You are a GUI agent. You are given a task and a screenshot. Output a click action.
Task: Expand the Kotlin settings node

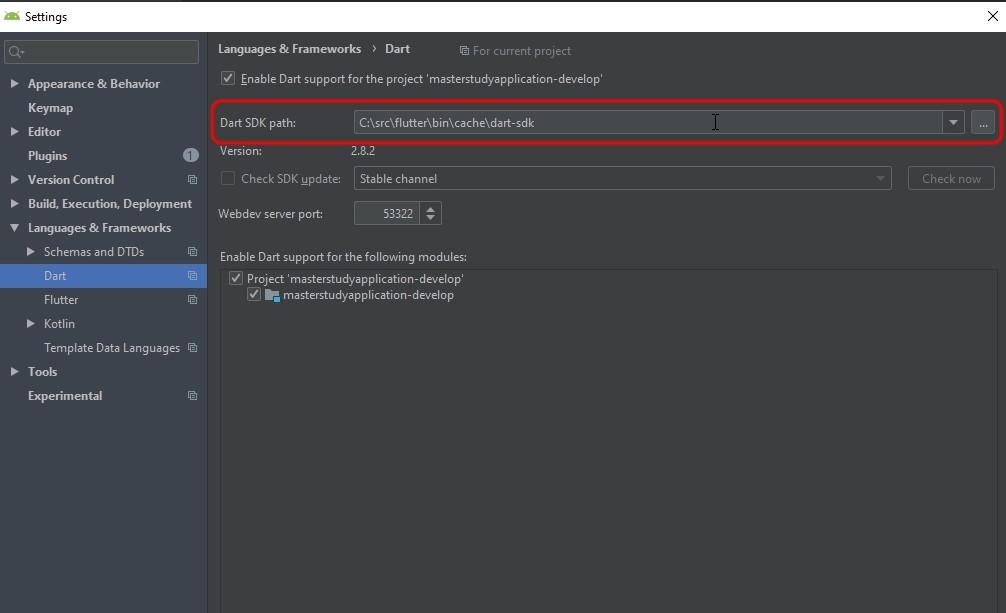[x=30, y=324]
